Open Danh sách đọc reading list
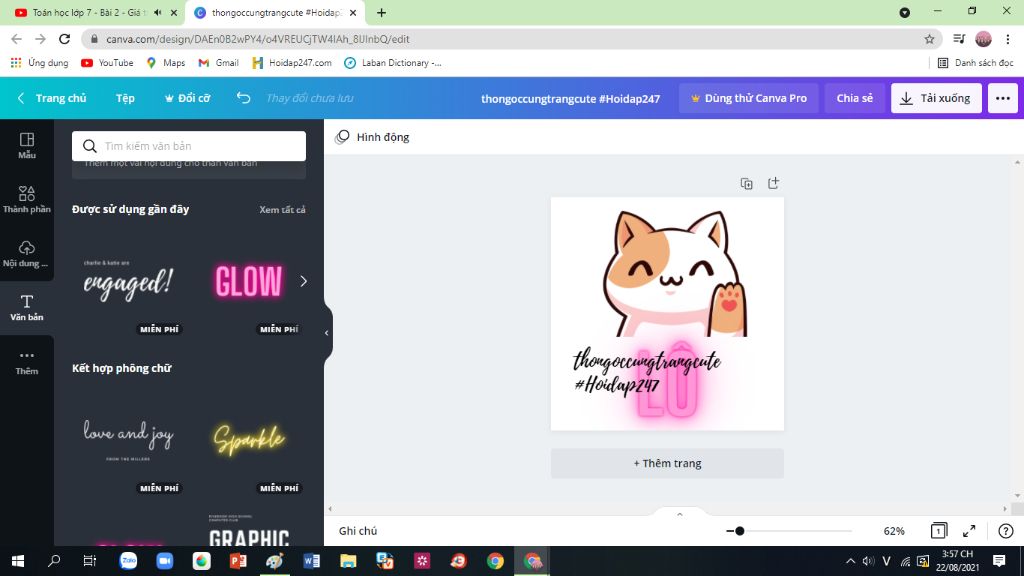 pyautogui.click(x=976, y=63)
